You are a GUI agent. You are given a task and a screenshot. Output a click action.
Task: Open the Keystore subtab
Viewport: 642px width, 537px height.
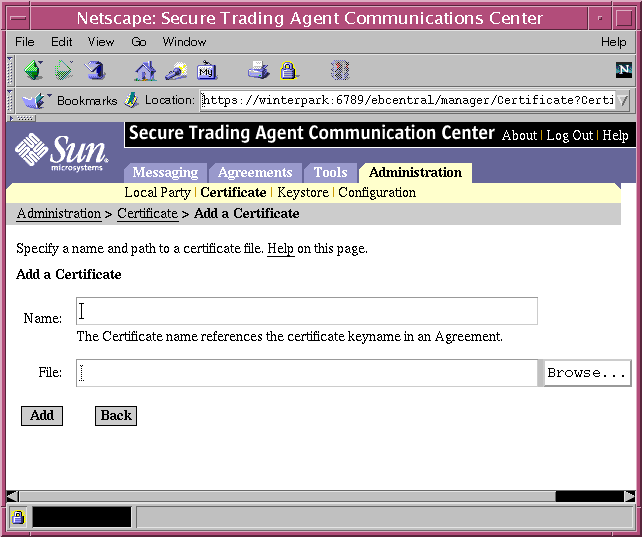[303, 192]
